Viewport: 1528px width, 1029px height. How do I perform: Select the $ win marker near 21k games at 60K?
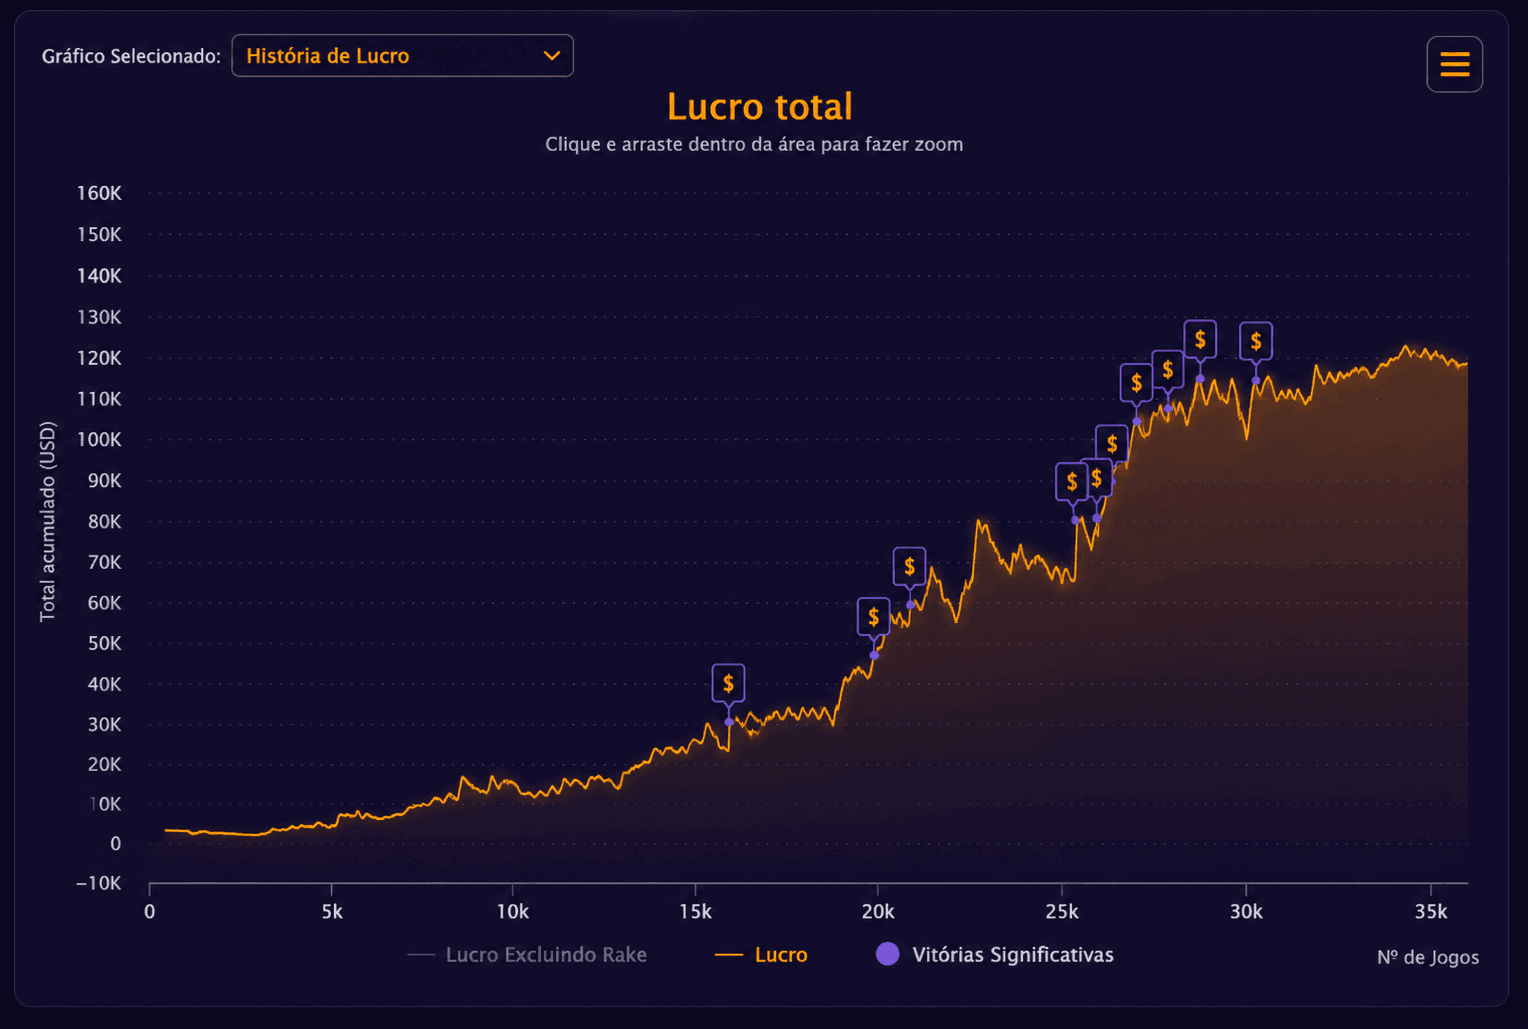click(x=909, y=566)
